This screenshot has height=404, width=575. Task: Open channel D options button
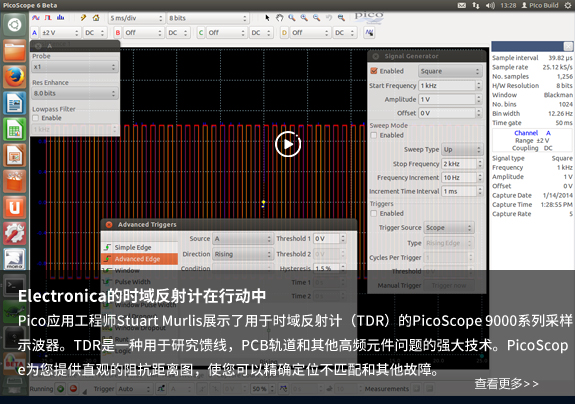(x=284, y=33)
